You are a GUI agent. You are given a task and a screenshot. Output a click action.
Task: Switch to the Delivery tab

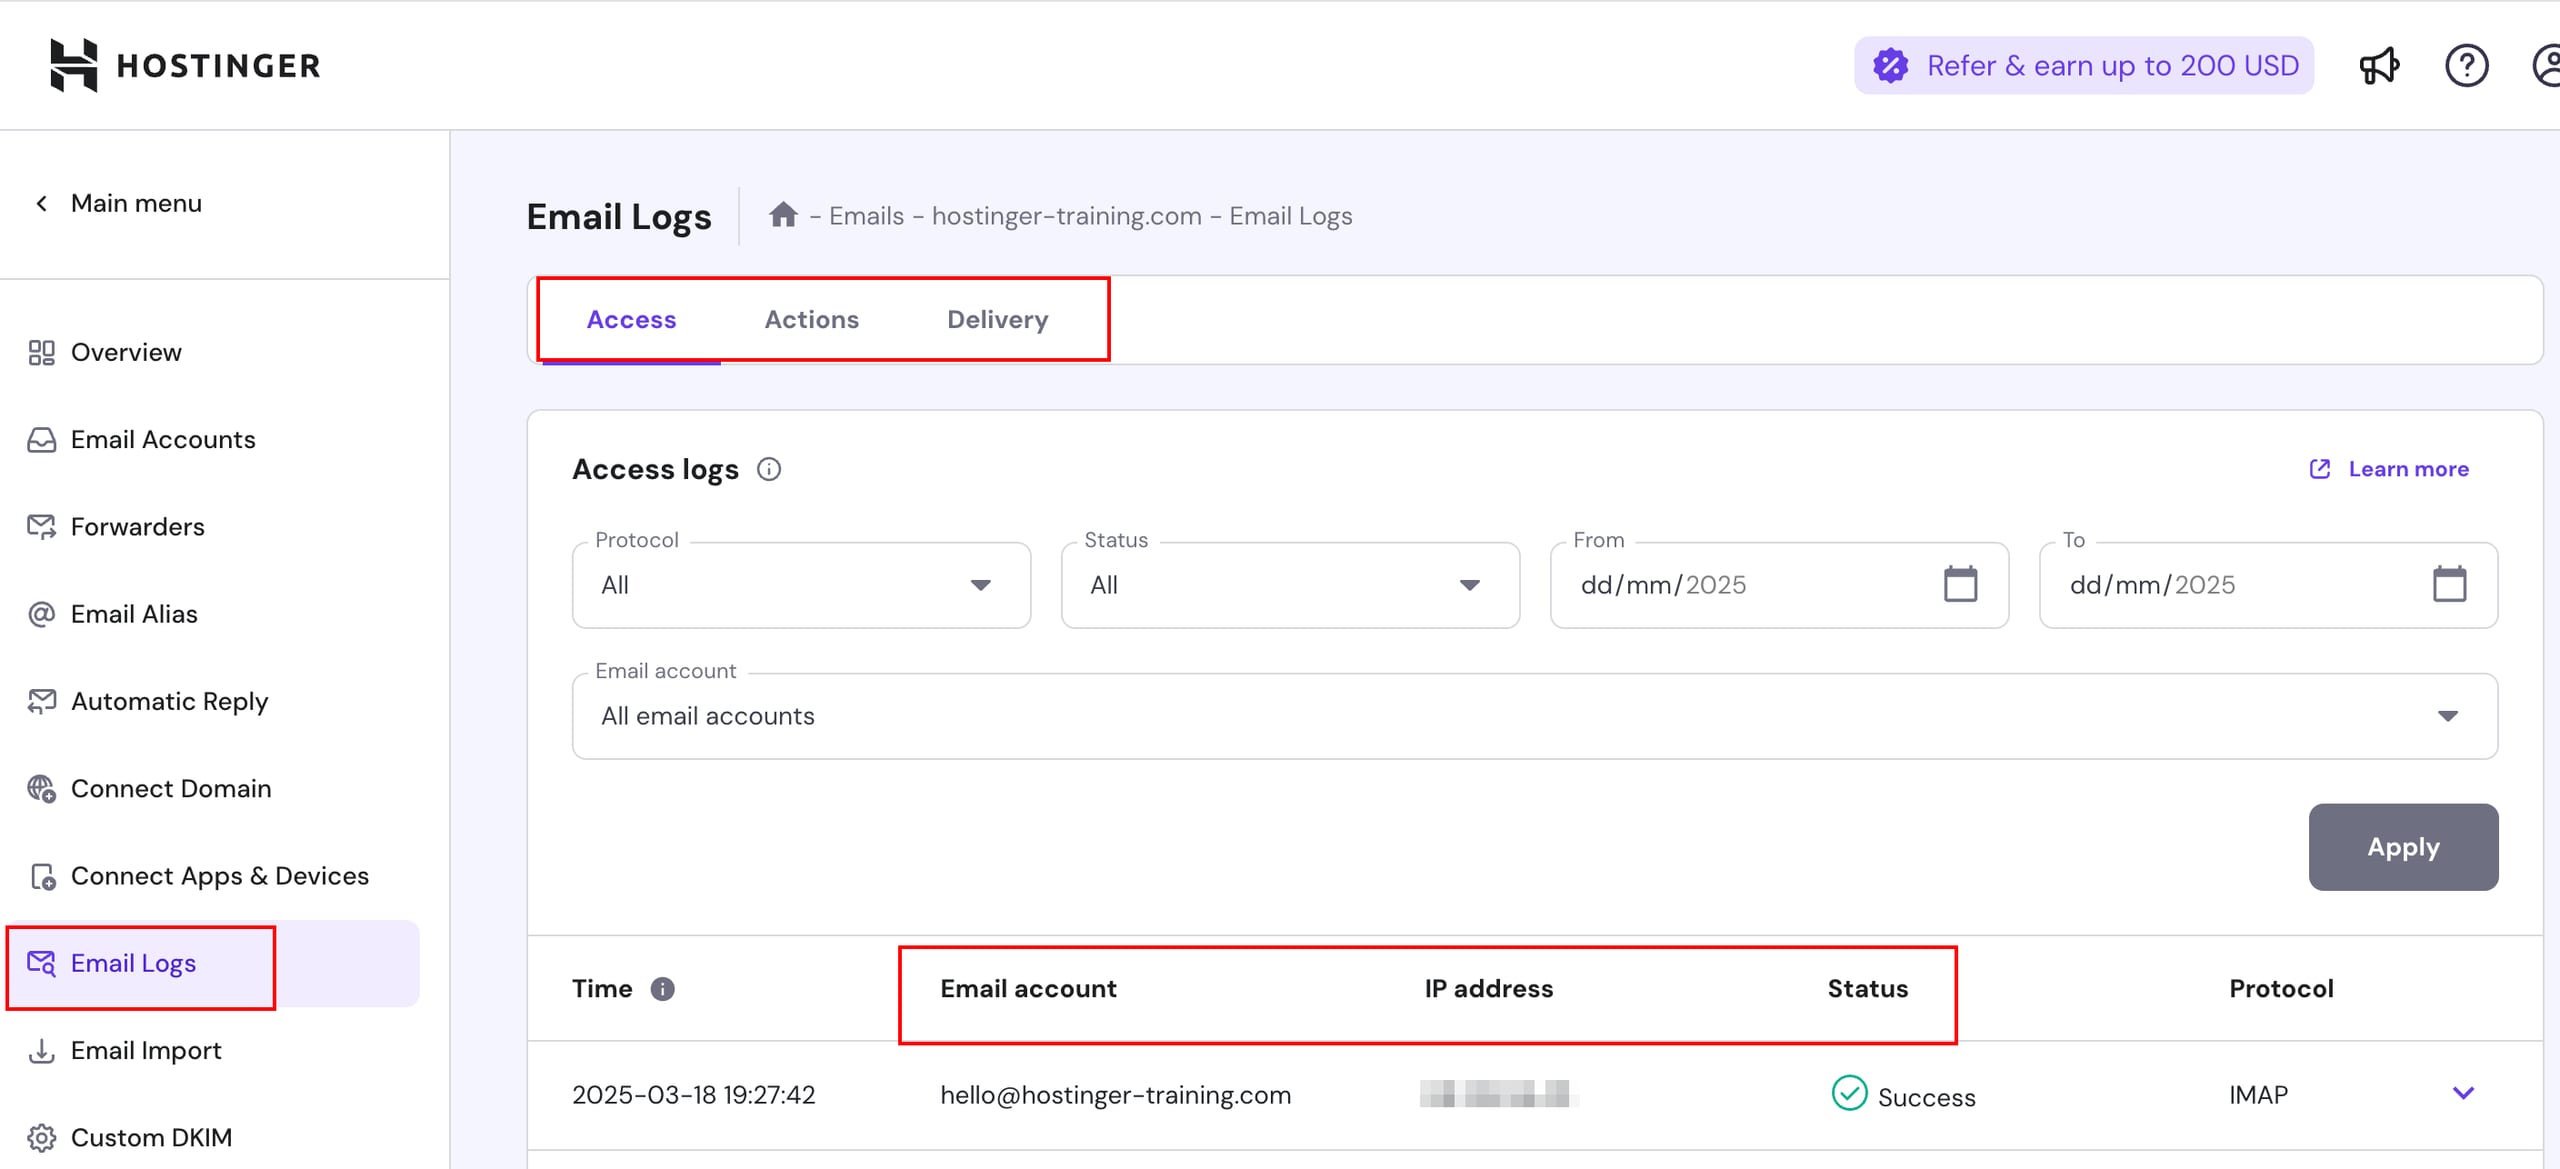[997, 320]
